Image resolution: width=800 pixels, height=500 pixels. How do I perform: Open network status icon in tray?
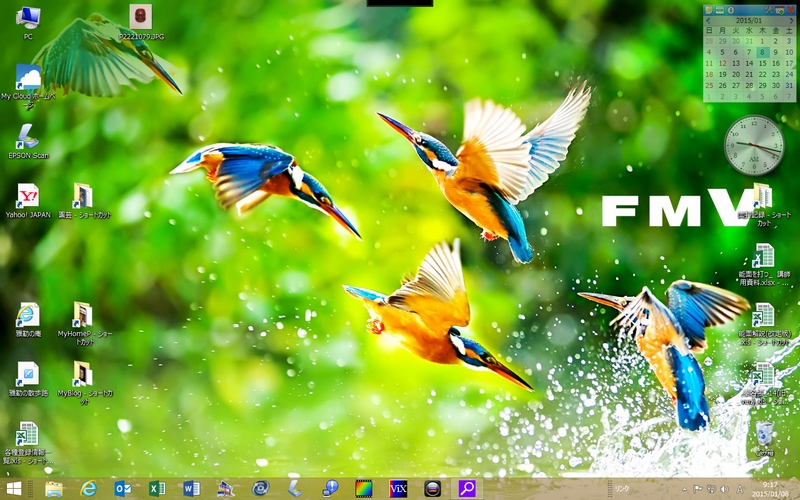[x=712, y=489]
